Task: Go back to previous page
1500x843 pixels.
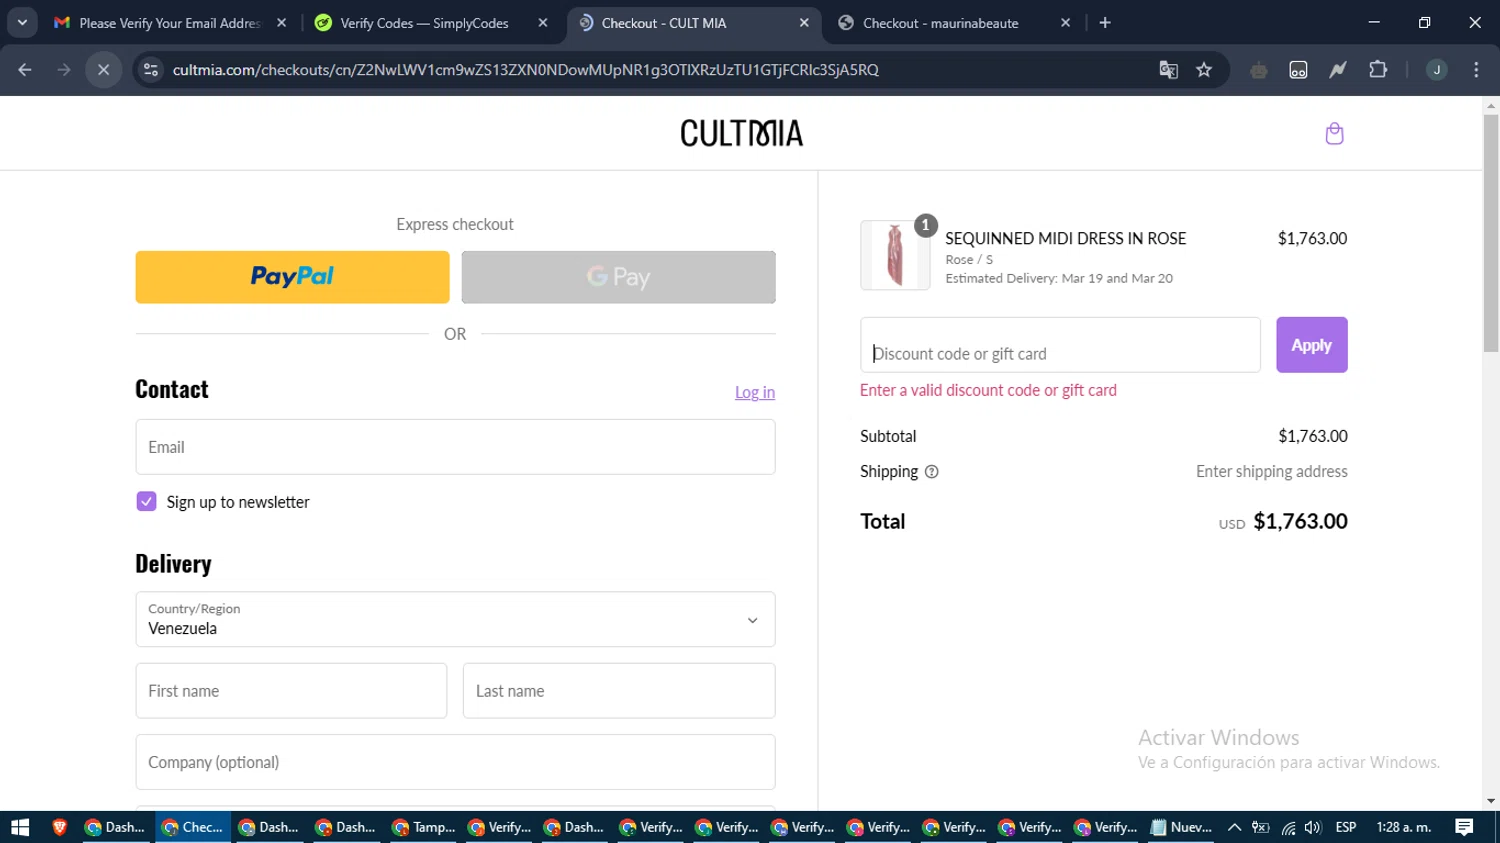Action: pyautogui.click(x=25, y=70)
